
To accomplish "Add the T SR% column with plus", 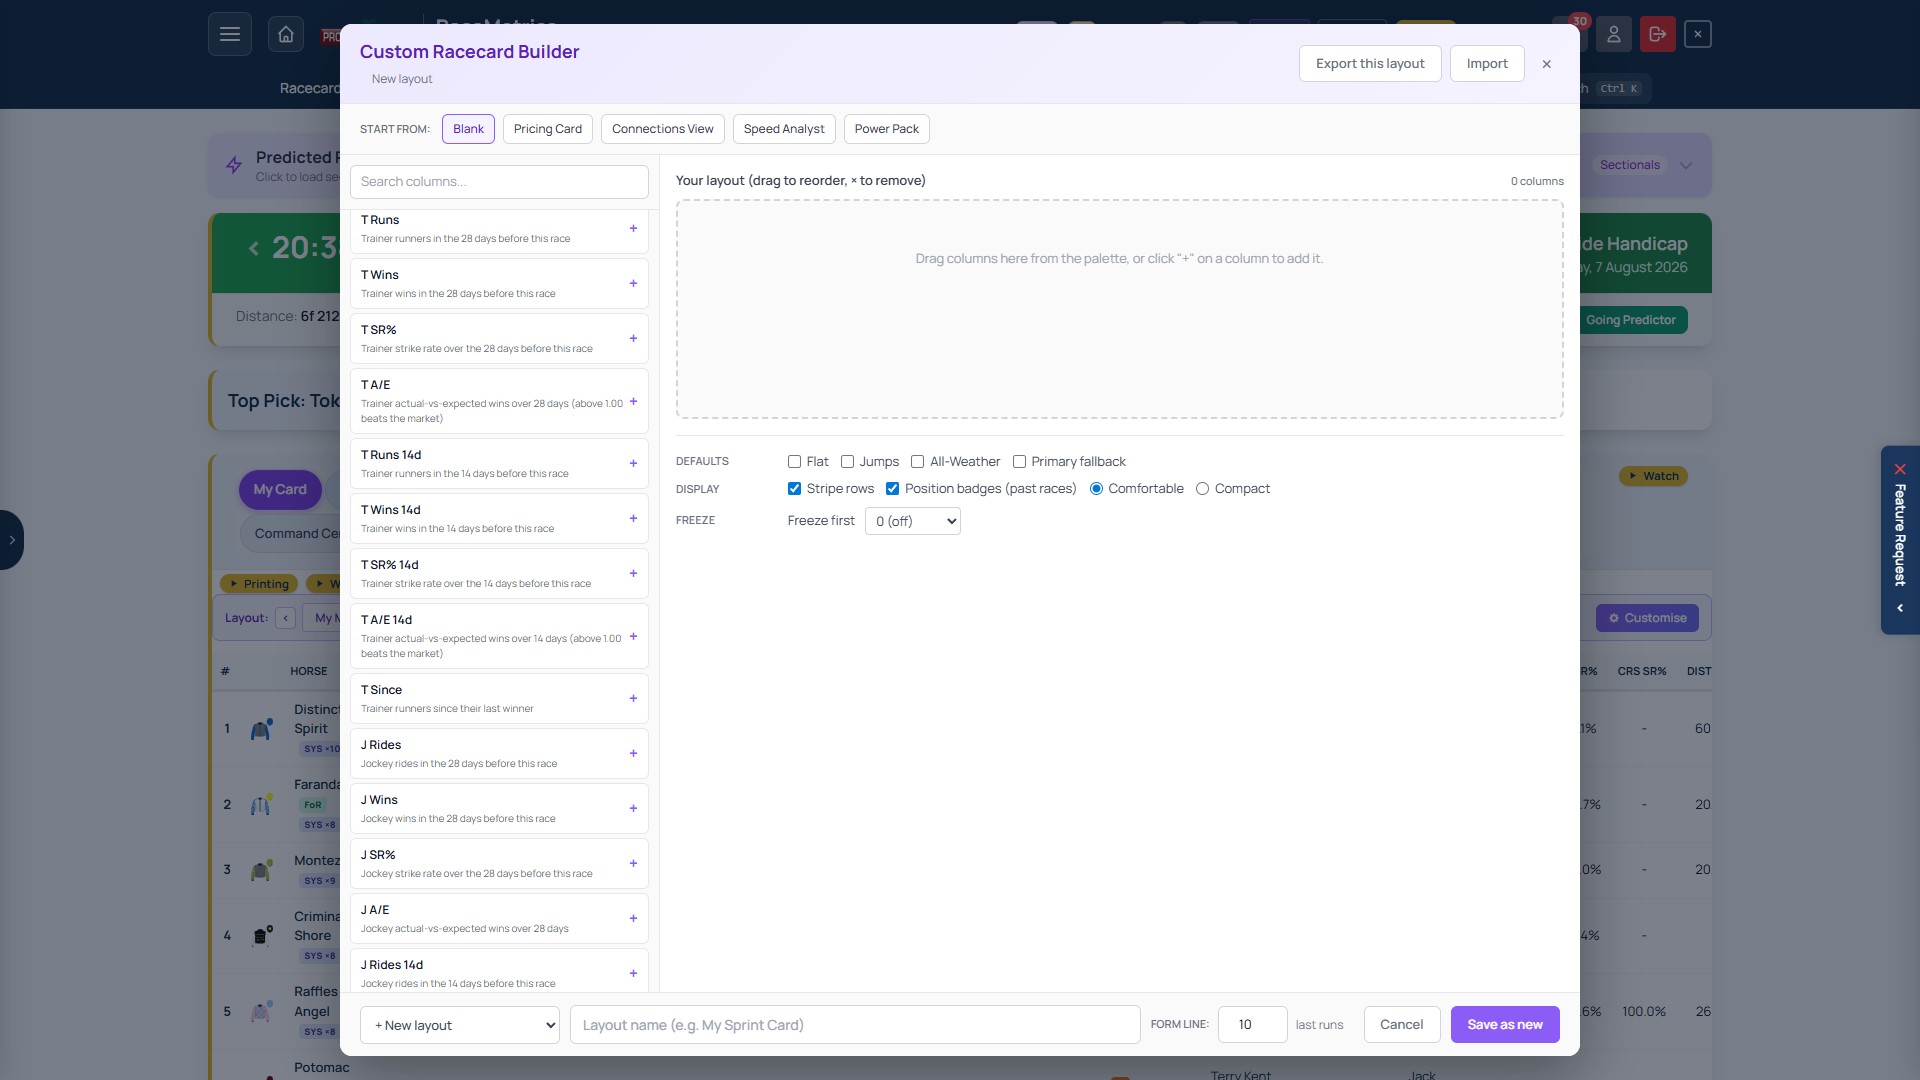I will pyautogui.click(x=633, y=339).
